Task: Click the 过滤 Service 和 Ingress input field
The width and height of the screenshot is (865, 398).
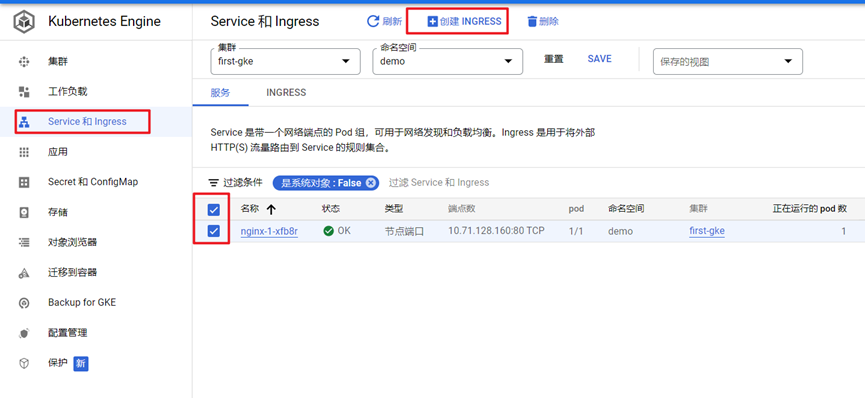Action: 439,183
